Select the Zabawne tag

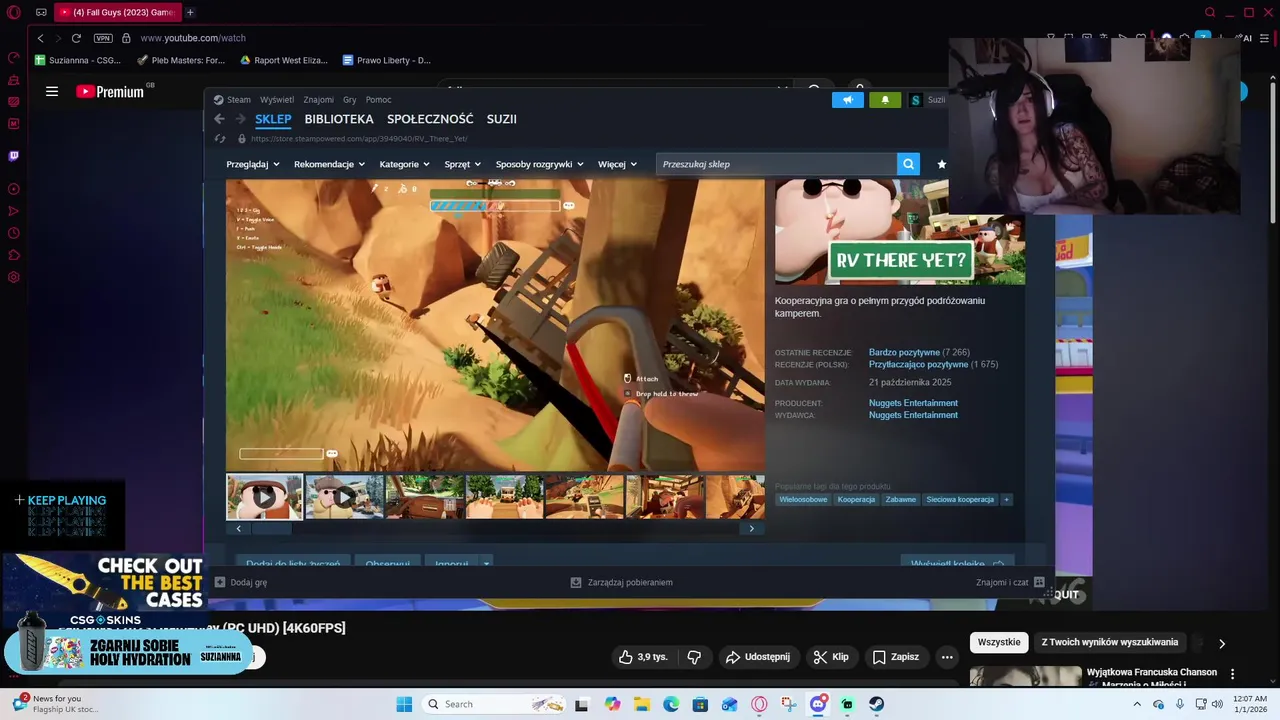tap(900, 500)
